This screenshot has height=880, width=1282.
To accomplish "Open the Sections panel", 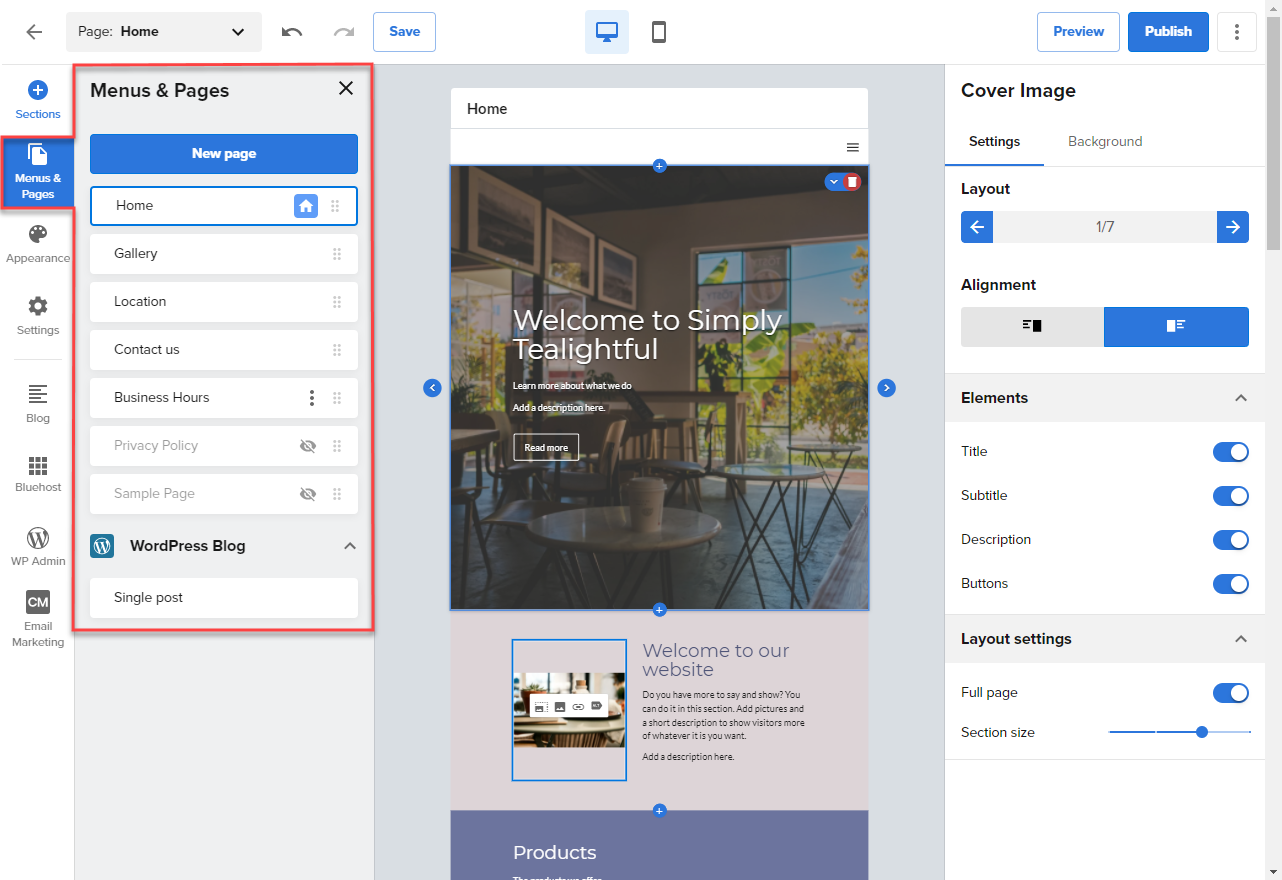I will (37, 100).
